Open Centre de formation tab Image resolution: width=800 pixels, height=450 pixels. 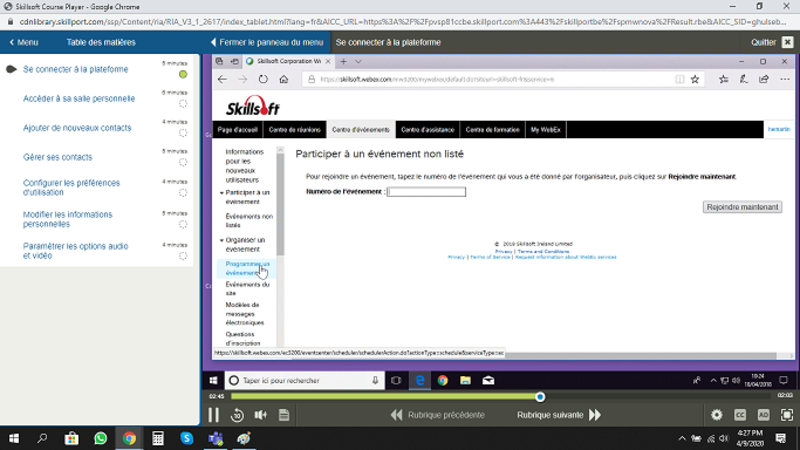click(492, 130)
